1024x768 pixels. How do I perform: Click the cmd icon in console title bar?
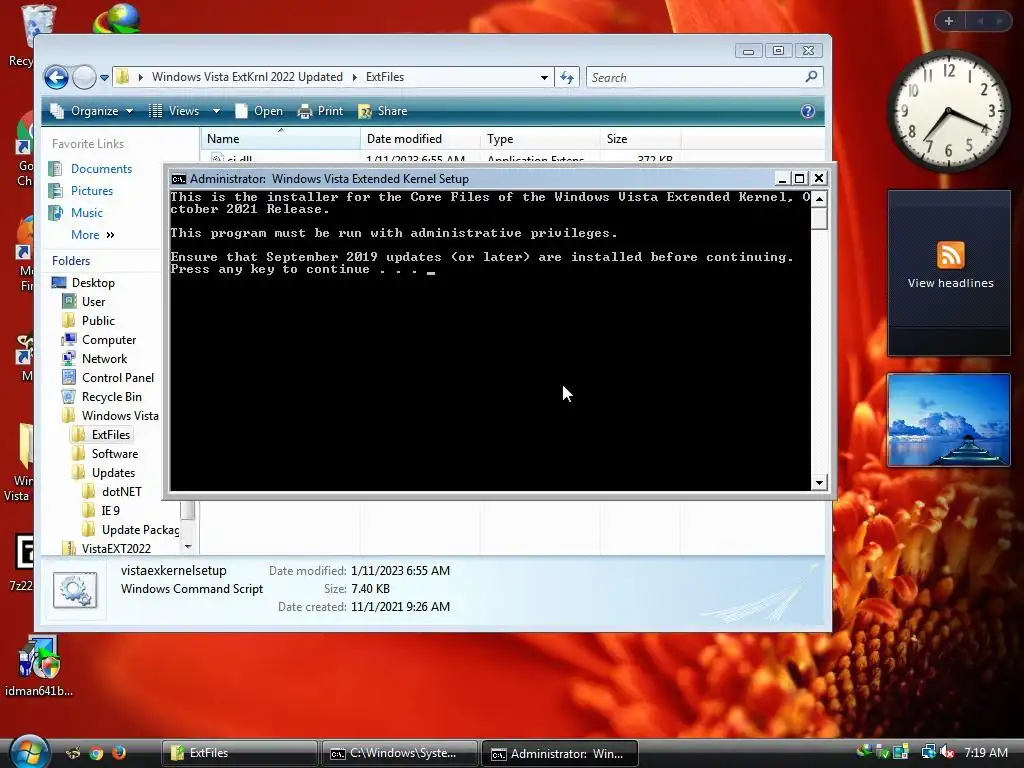click(x=178, y=179)
